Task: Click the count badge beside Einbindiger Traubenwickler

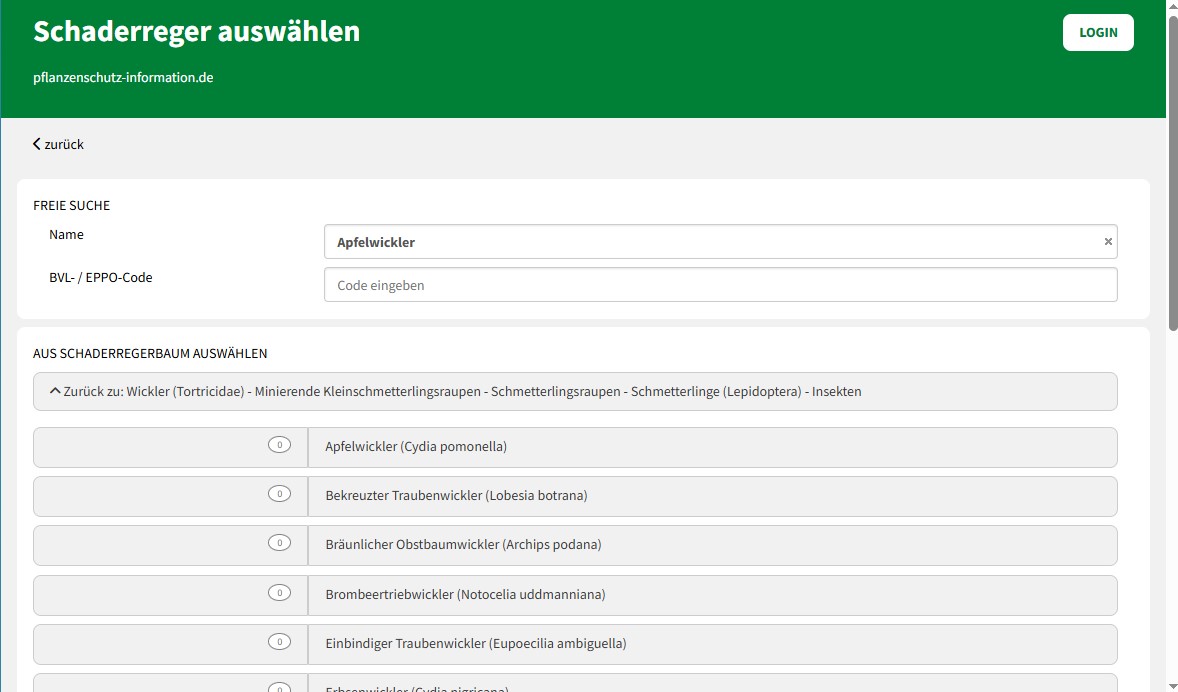Action: click(x=279, y=642)
